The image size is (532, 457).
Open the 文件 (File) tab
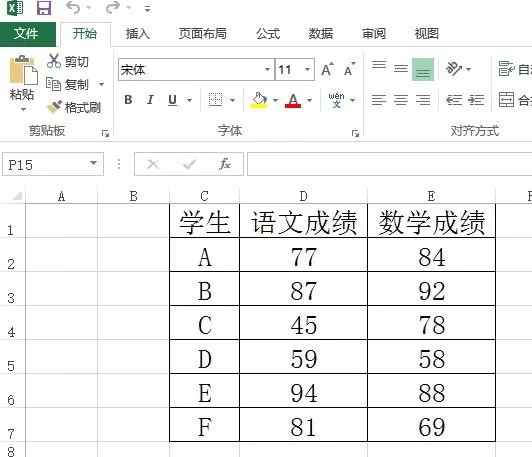tap(28, 34)
